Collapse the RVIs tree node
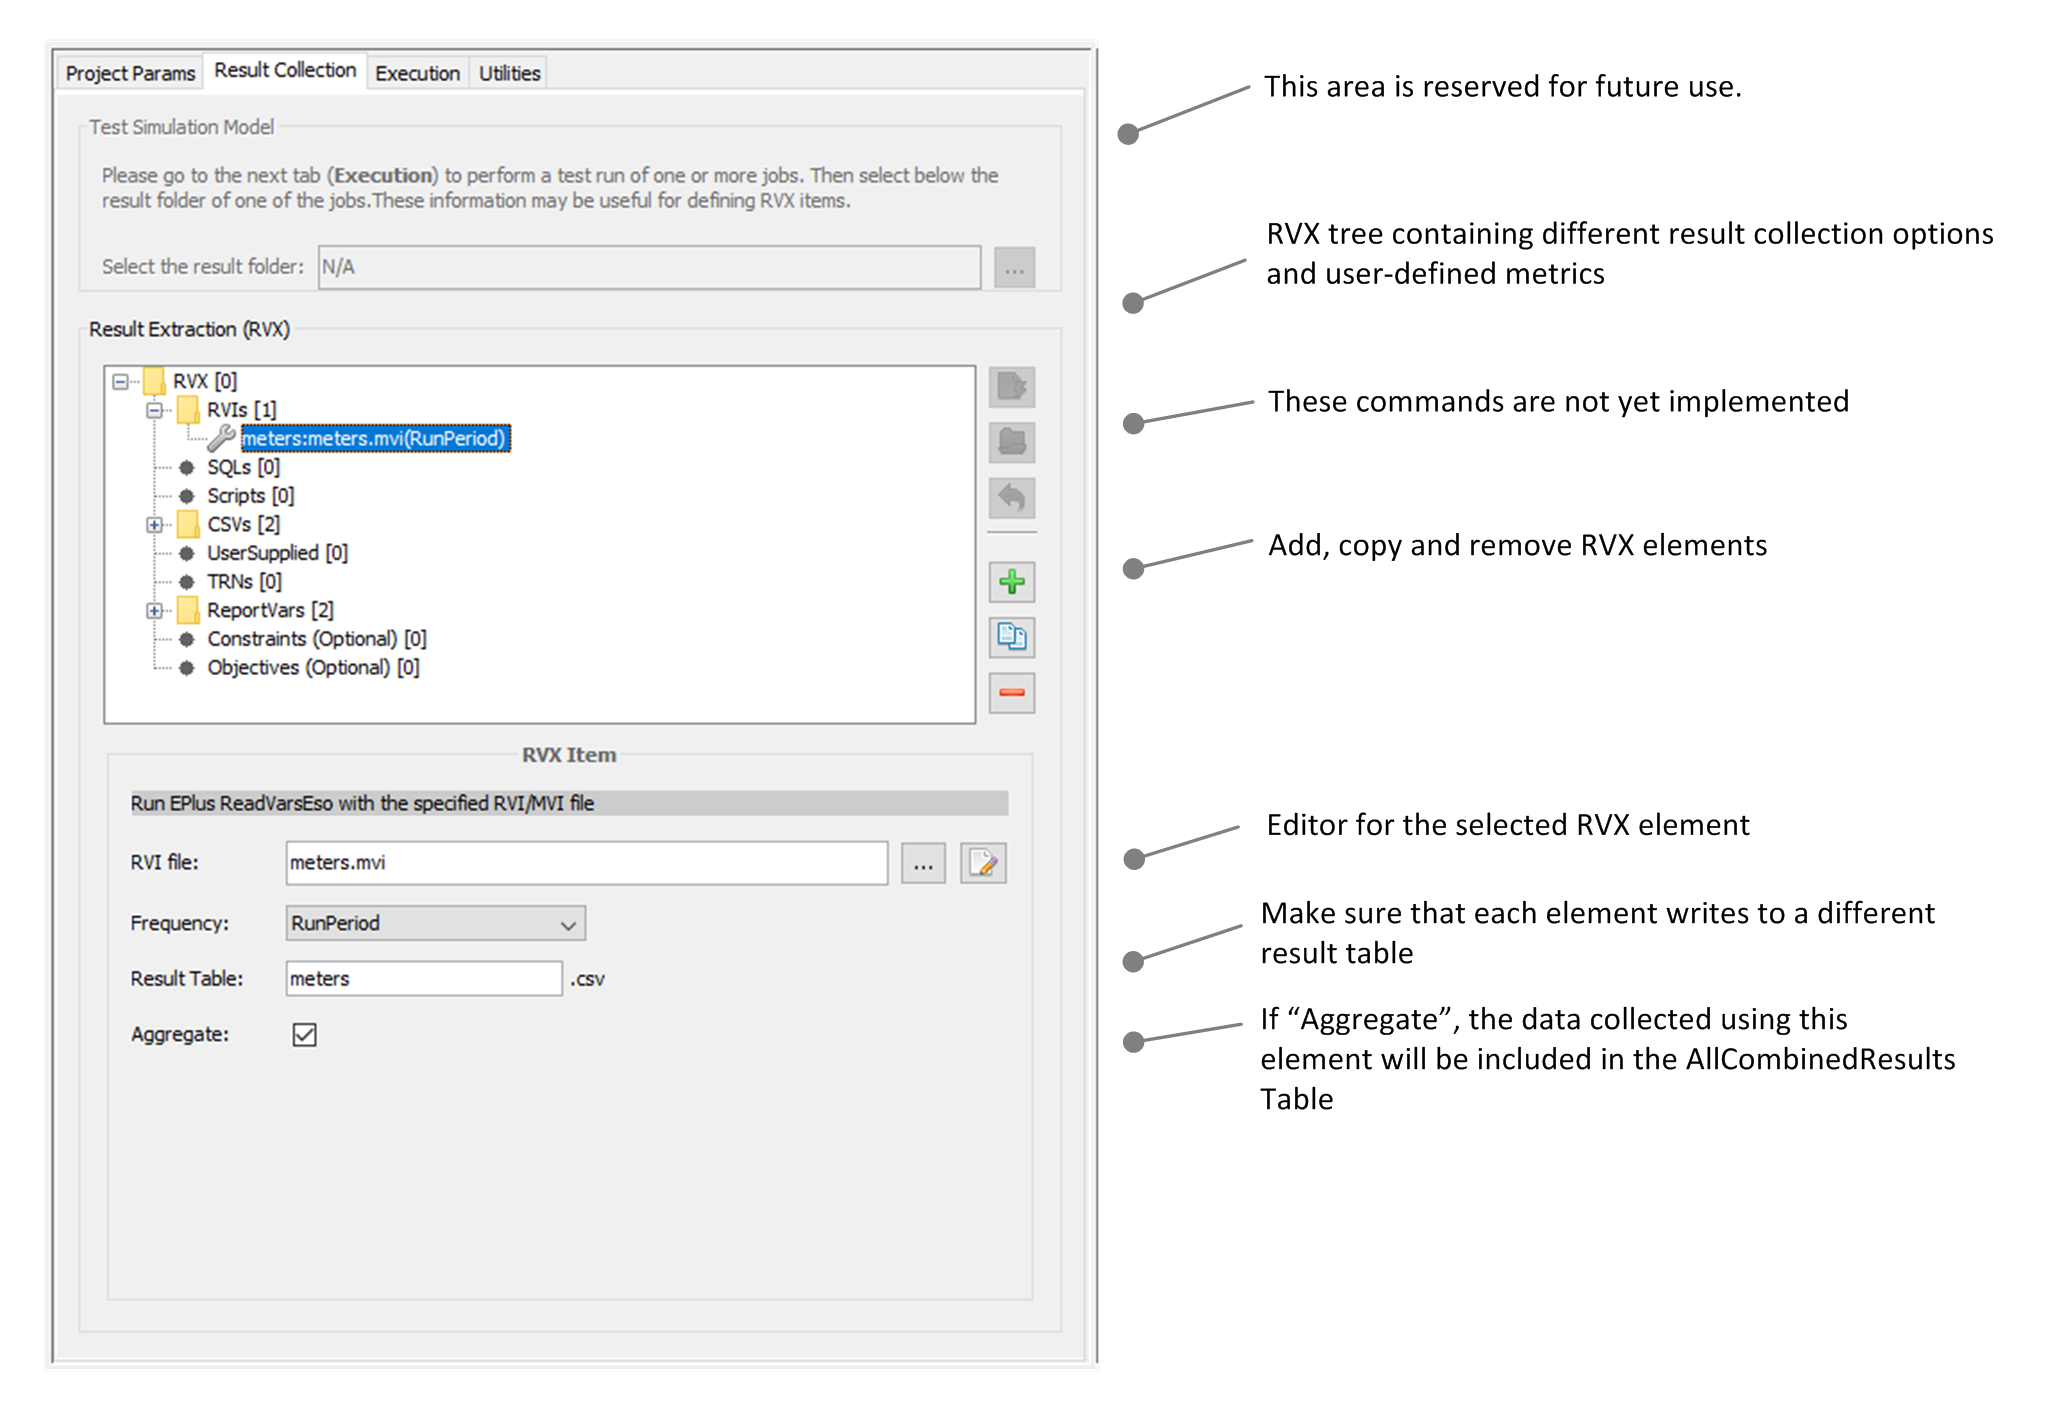2048x1417 pixels. point(154,410)
